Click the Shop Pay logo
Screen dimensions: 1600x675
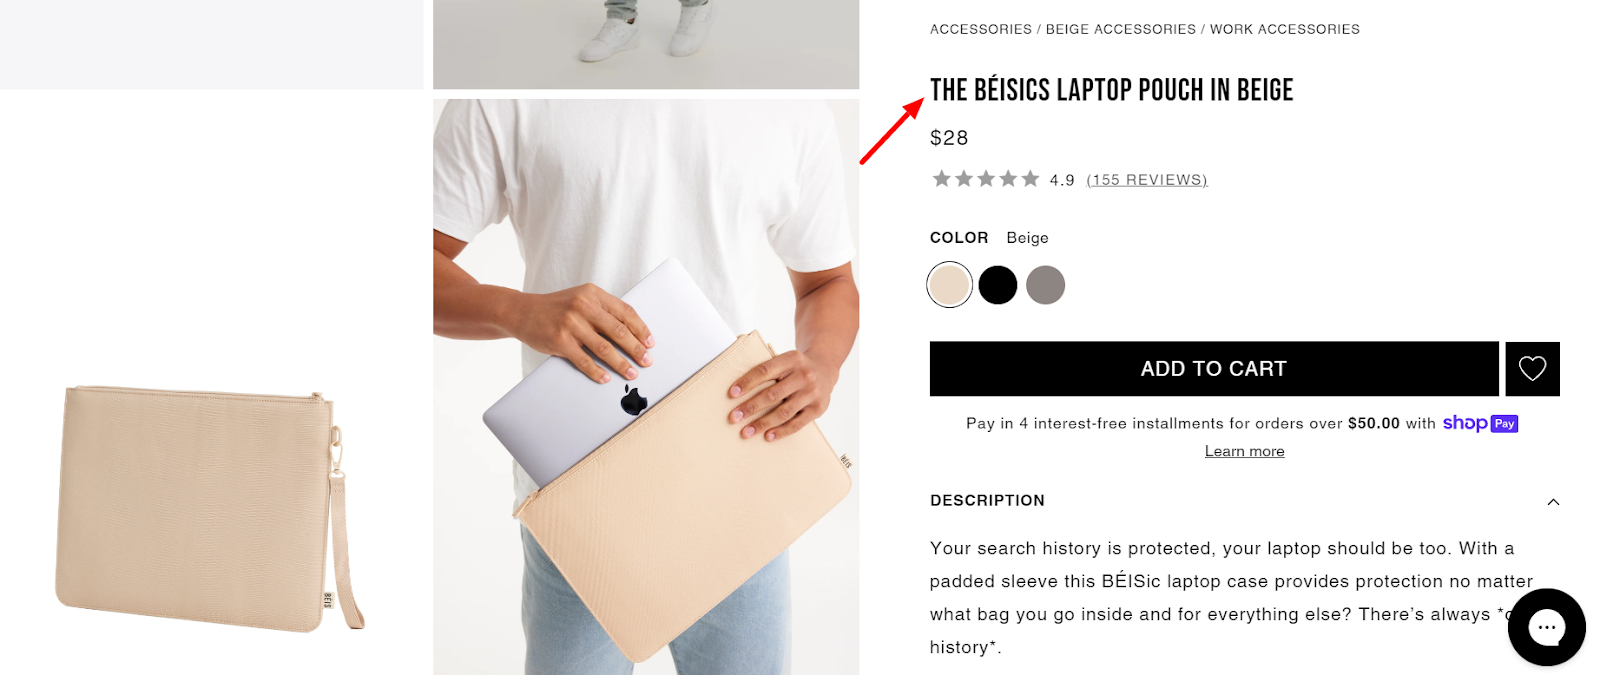tap(1480, 424)
